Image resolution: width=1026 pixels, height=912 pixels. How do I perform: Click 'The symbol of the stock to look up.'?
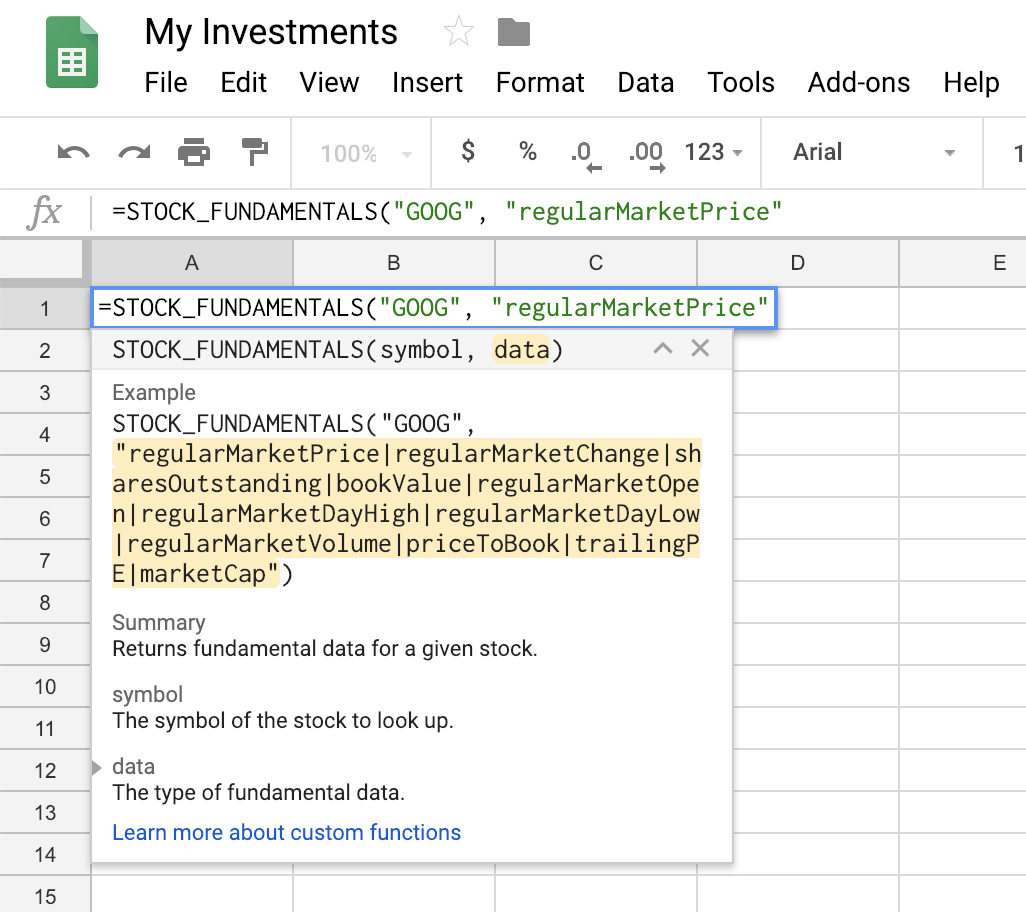pos(283,720)
